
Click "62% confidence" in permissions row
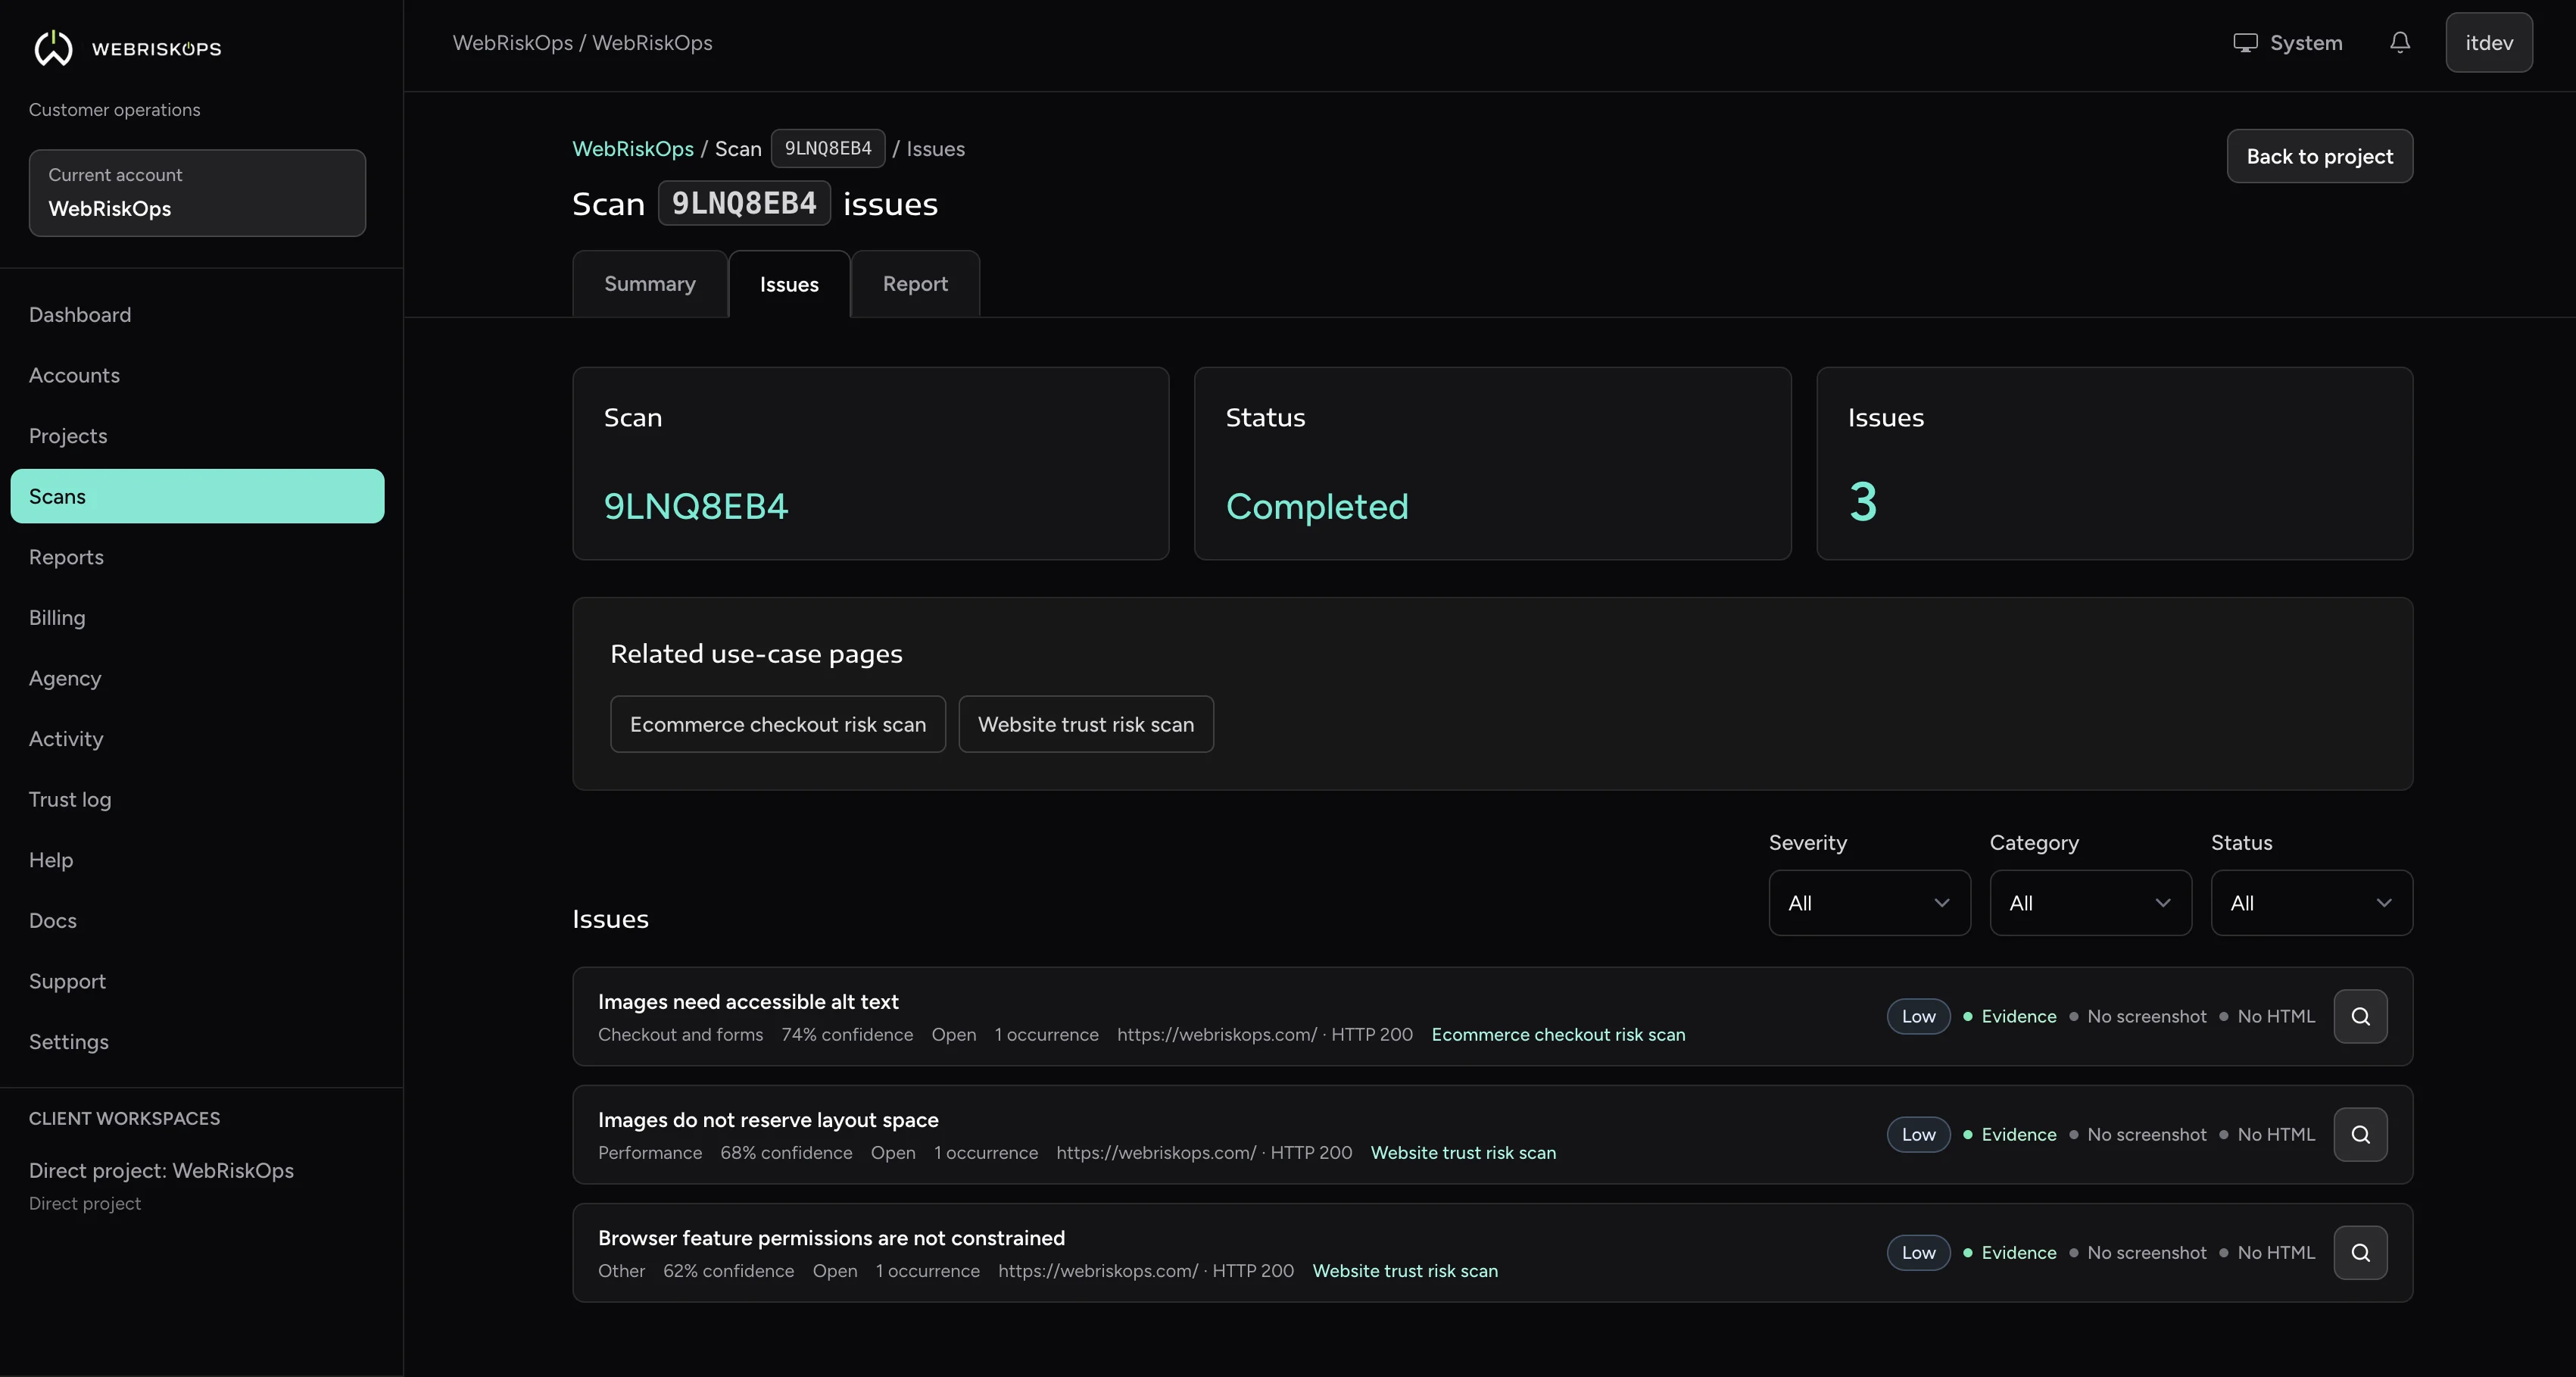(728, 1271)
